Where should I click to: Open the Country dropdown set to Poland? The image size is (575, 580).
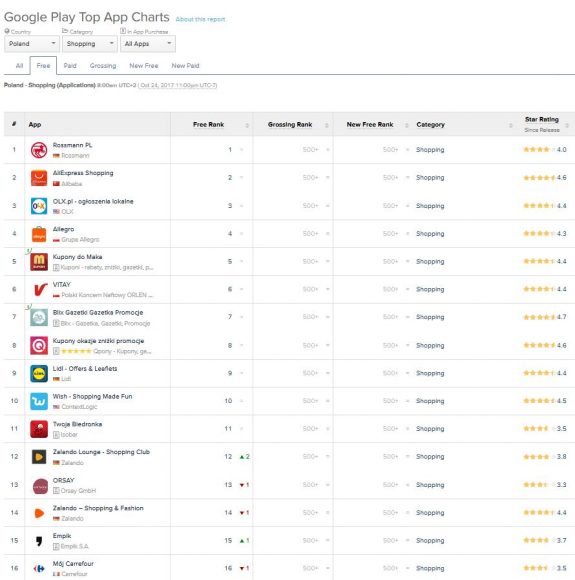[32, 44]
